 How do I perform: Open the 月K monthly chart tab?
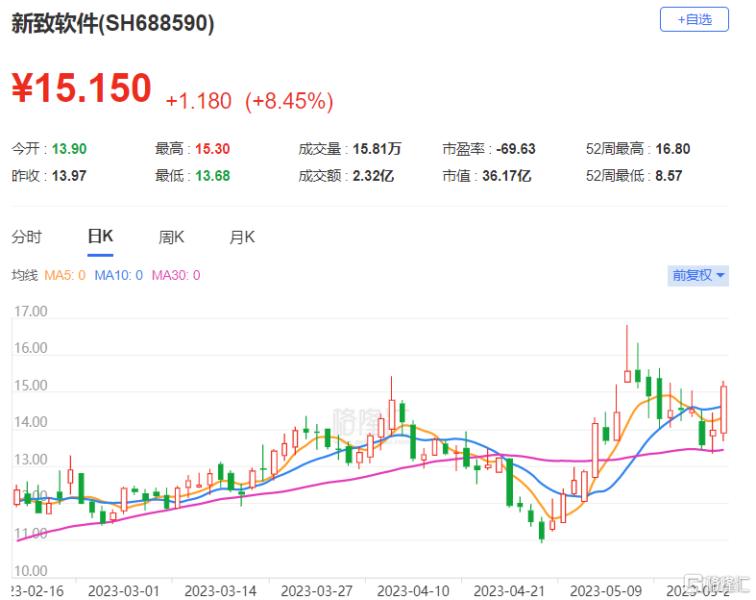tap(242, 237)
